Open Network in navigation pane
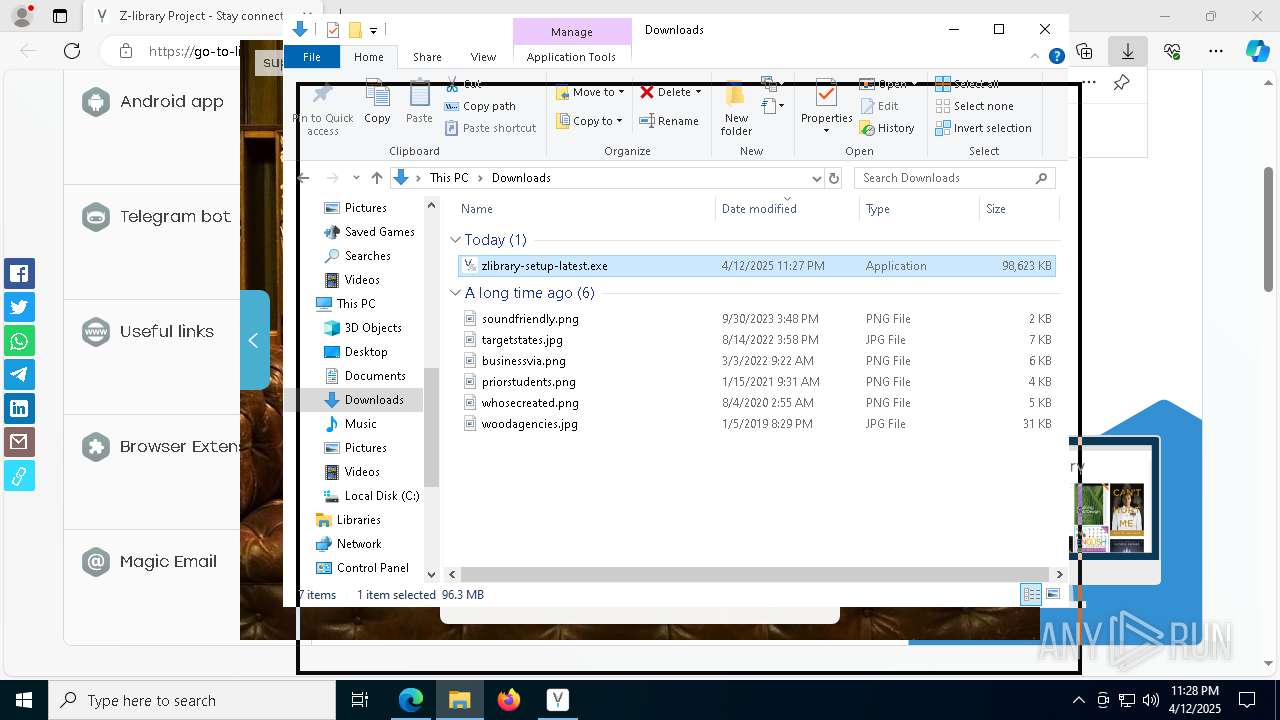 348,544
